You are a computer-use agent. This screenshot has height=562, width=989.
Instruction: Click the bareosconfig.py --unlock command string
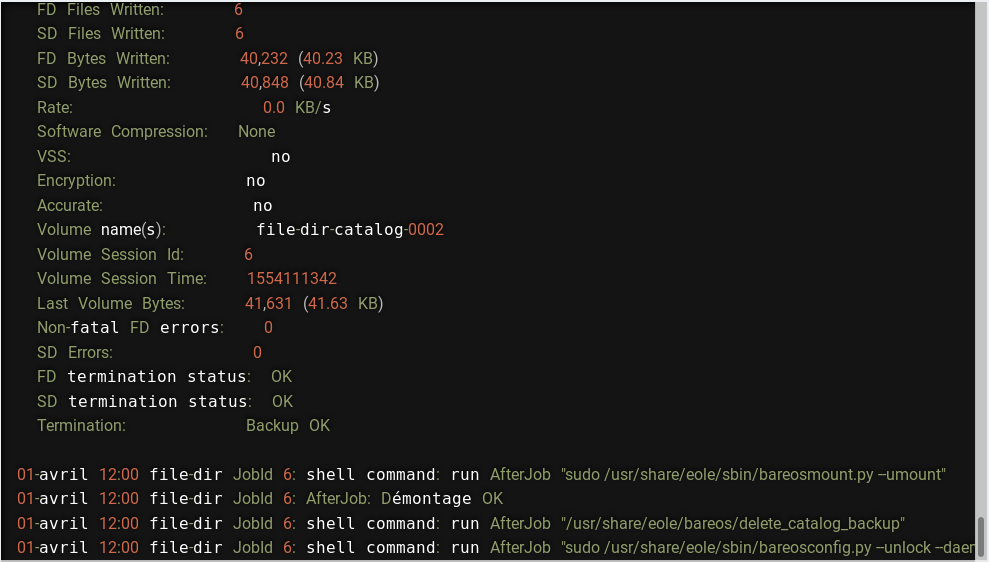point(768,547)
